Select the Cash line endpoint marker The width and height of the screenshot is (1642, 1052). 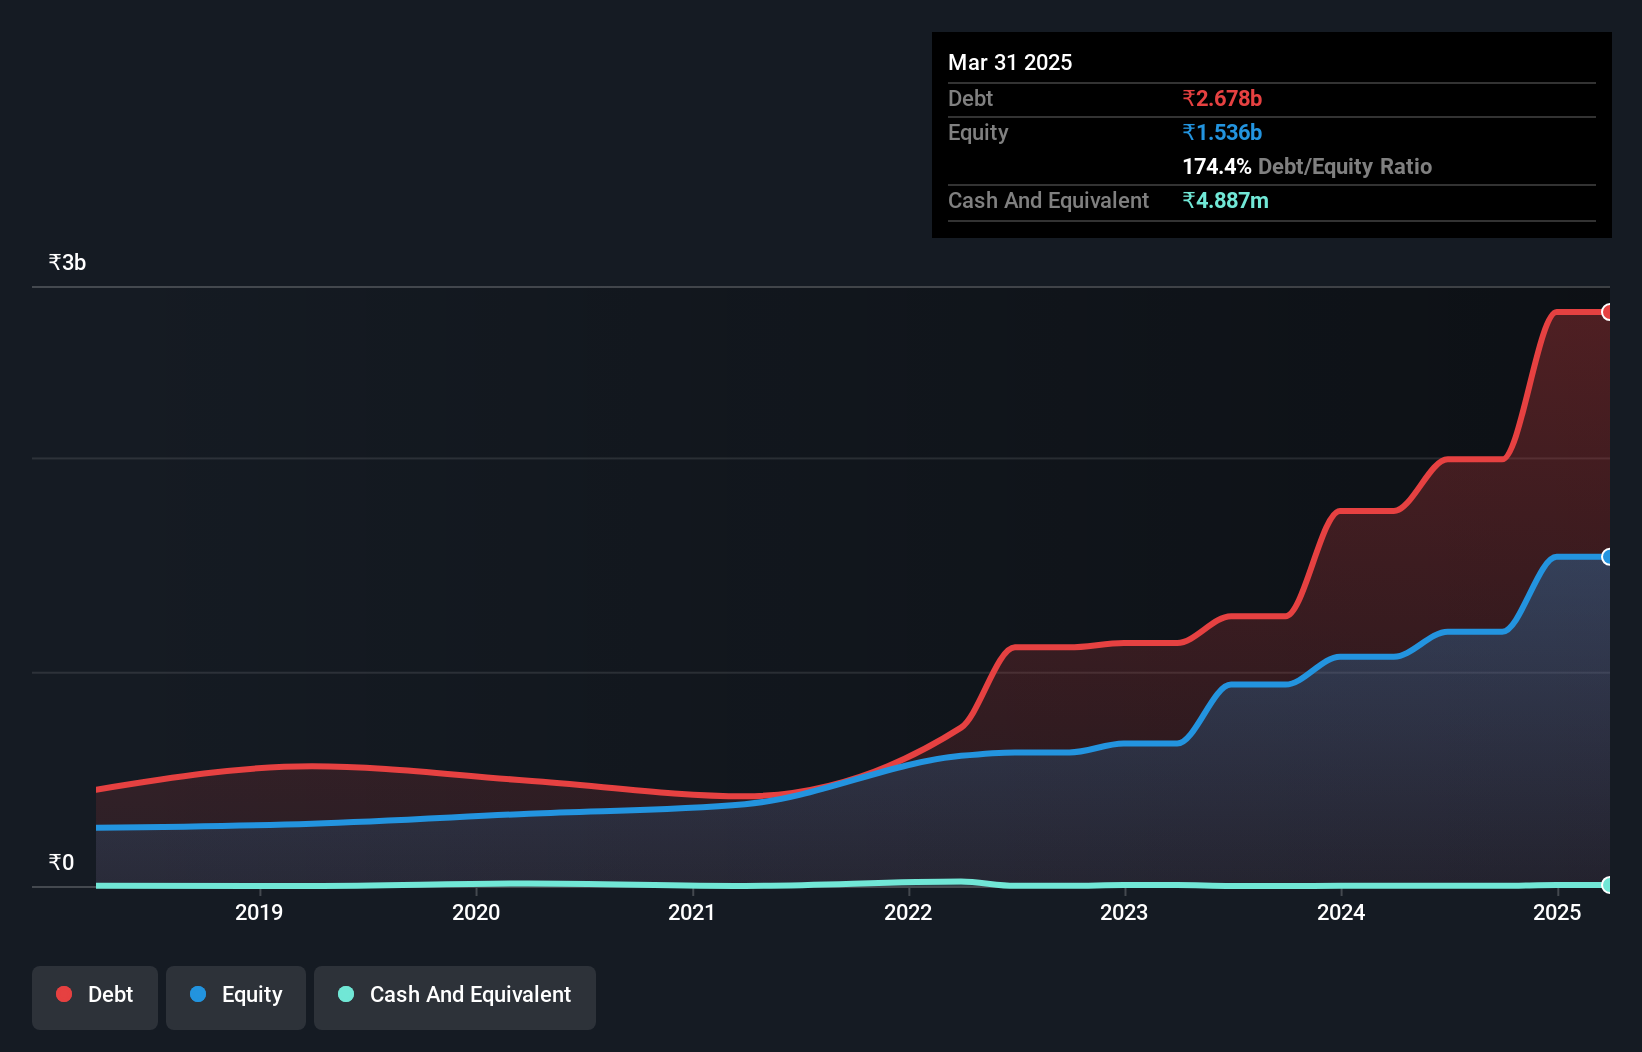tap(1608, 884)
